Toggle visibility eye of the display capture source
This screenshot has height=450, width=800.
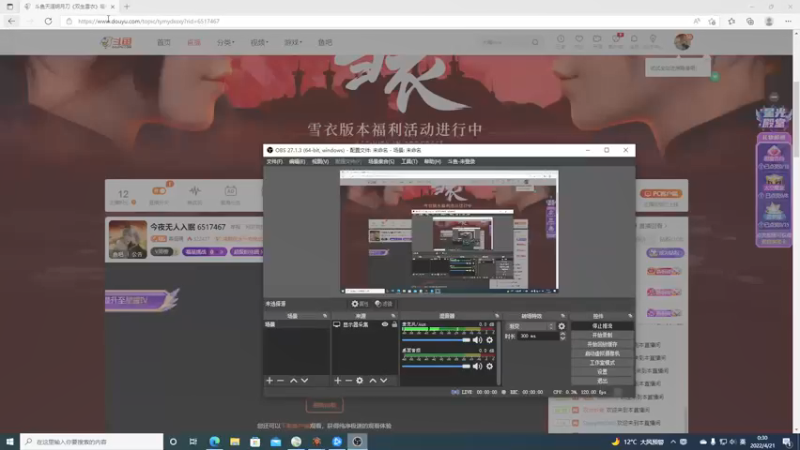pos(385,324)
